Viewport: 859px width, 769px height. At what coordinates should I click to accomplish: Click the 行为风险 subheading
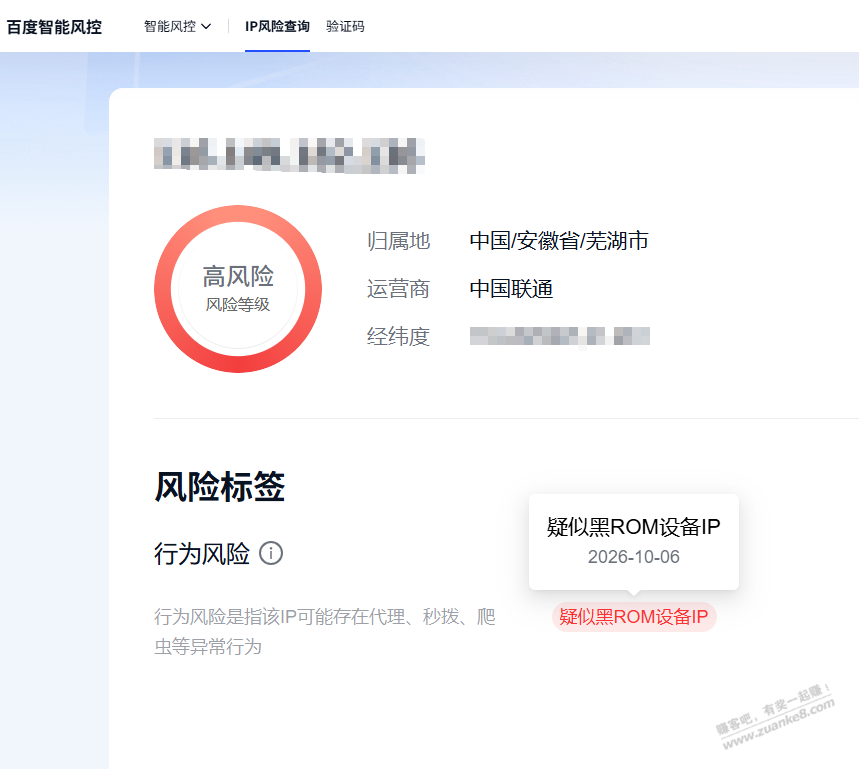click(x=202, y=554)
